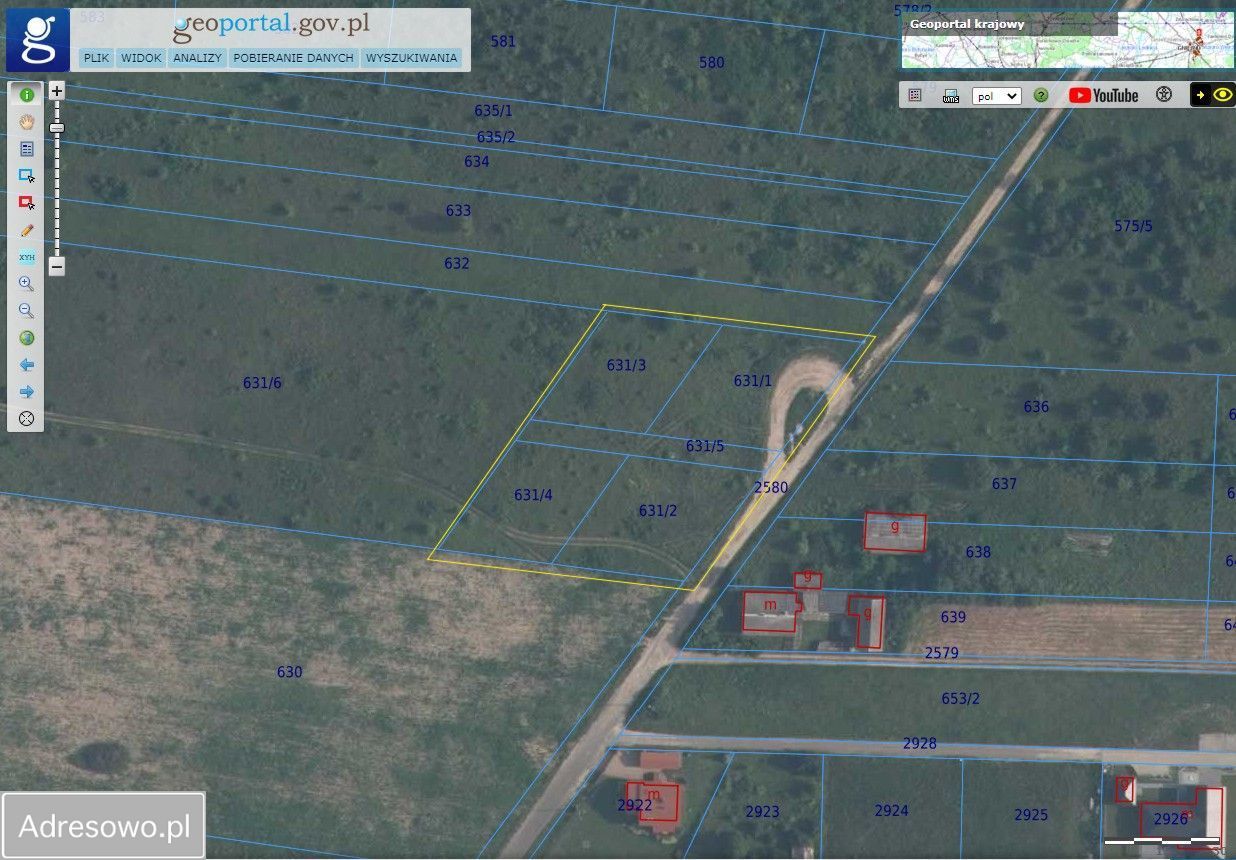Expand the ANALIZY menu
This screenshot has height=860, width=1236.
coord(197,58)
